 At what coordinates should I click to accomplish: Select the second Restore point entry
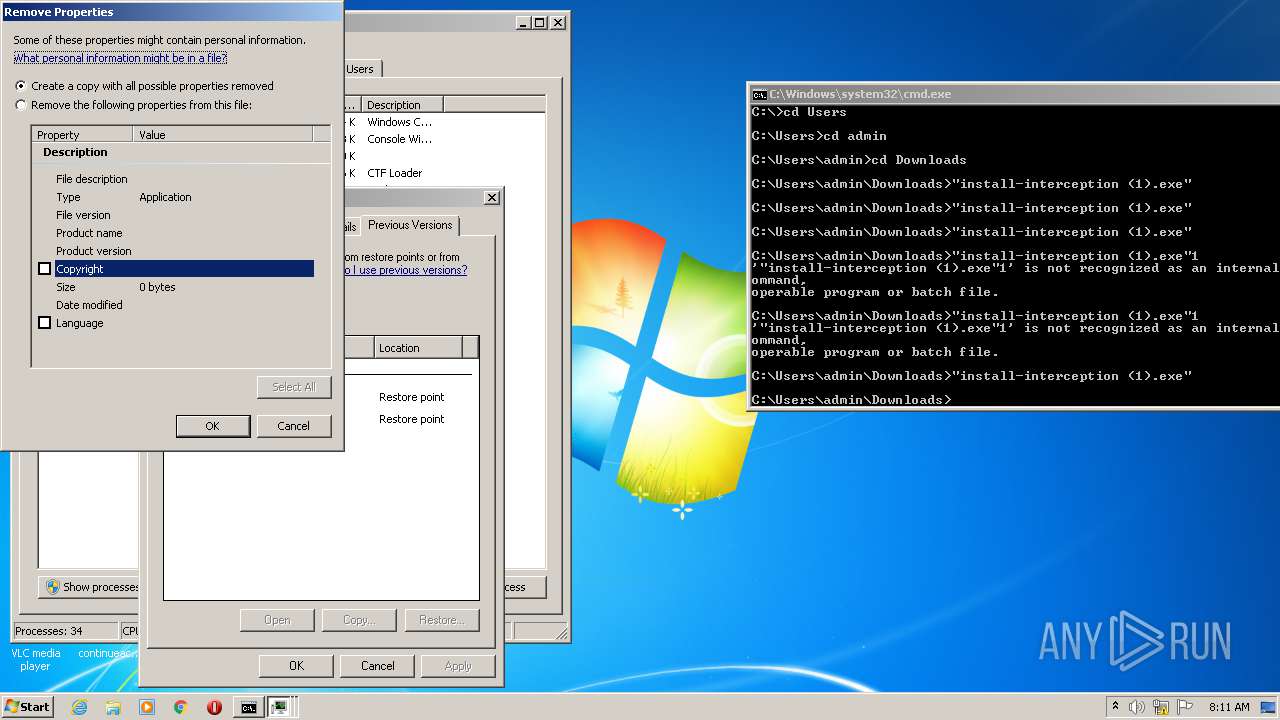pyautogui.click(x=411, y=419)
